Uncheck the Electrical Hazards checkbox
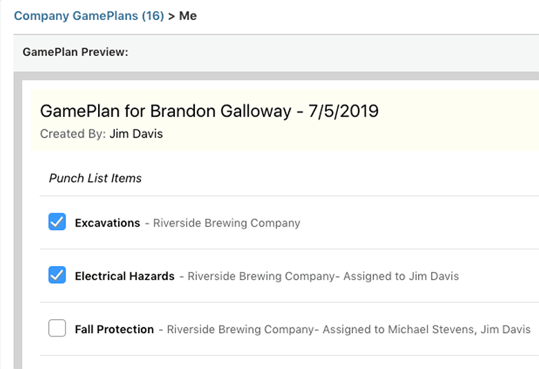This screenshot has width=539, height=369. (57, 275)
